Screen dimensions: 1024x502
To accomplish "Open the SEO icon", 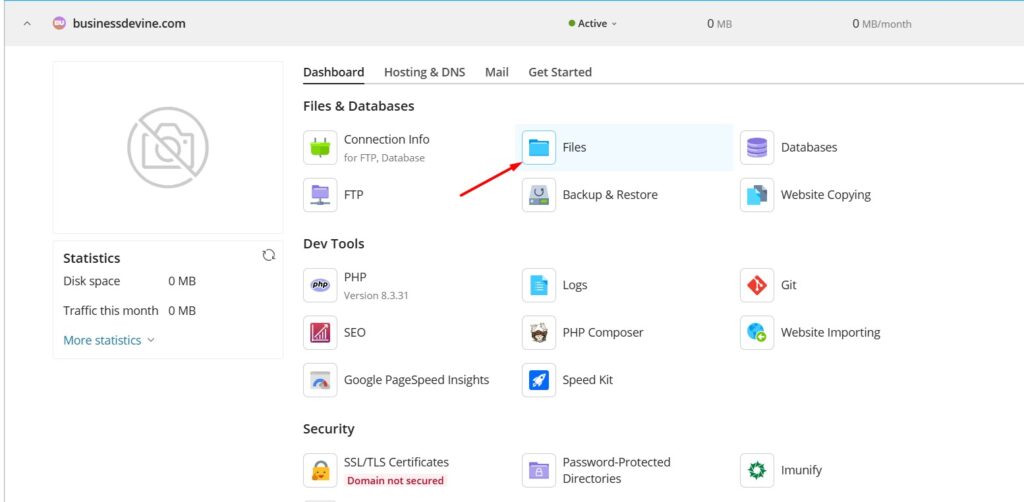I will click(320, 333).
